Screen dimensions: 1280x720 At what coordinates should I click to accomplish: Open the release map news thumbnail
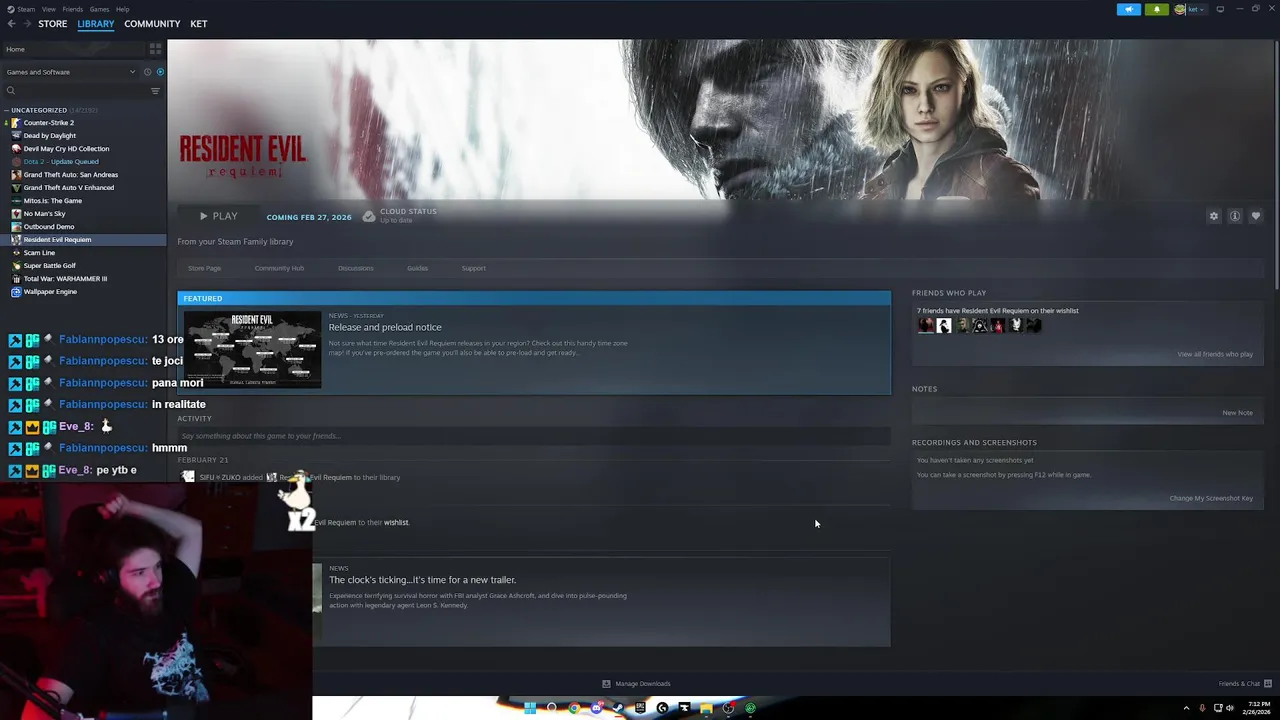pyautogui.click(x=252, y=350)
